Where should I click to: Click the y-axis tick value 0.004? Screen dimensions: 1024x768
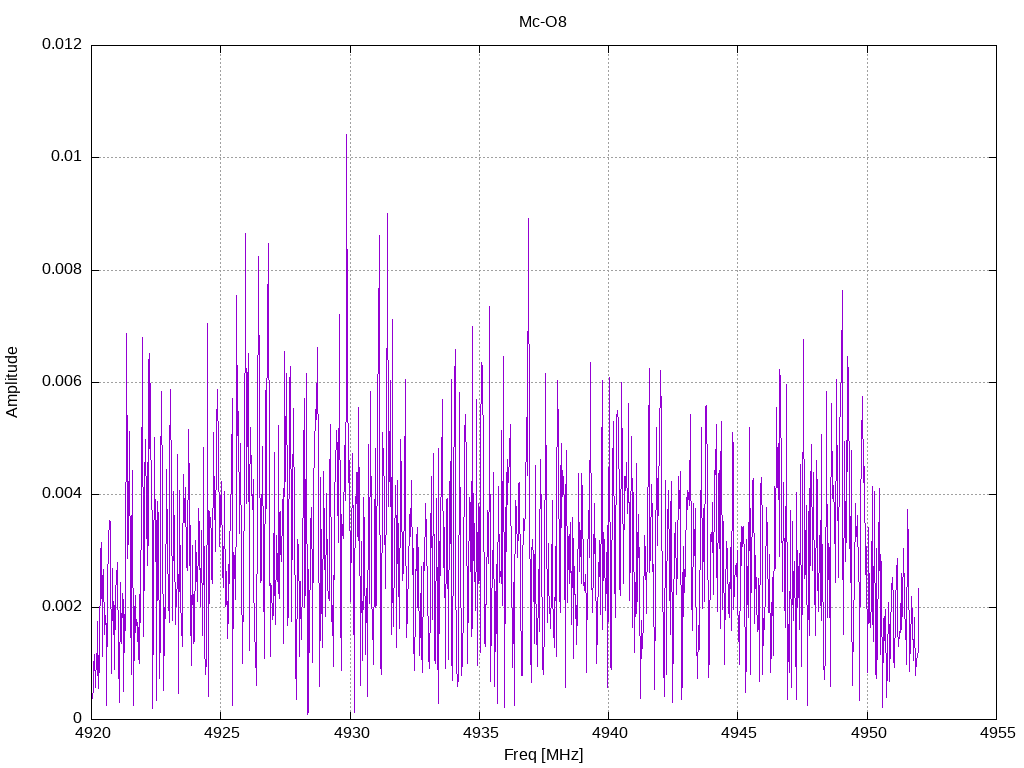62,494
